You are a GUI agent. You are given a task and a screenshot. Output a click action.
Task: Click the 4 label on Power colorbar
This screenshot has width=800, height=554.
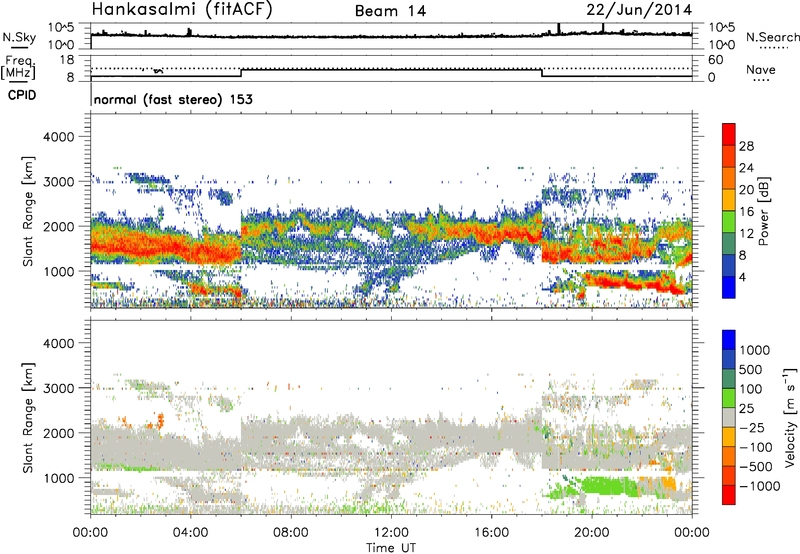tap(742, 277)
